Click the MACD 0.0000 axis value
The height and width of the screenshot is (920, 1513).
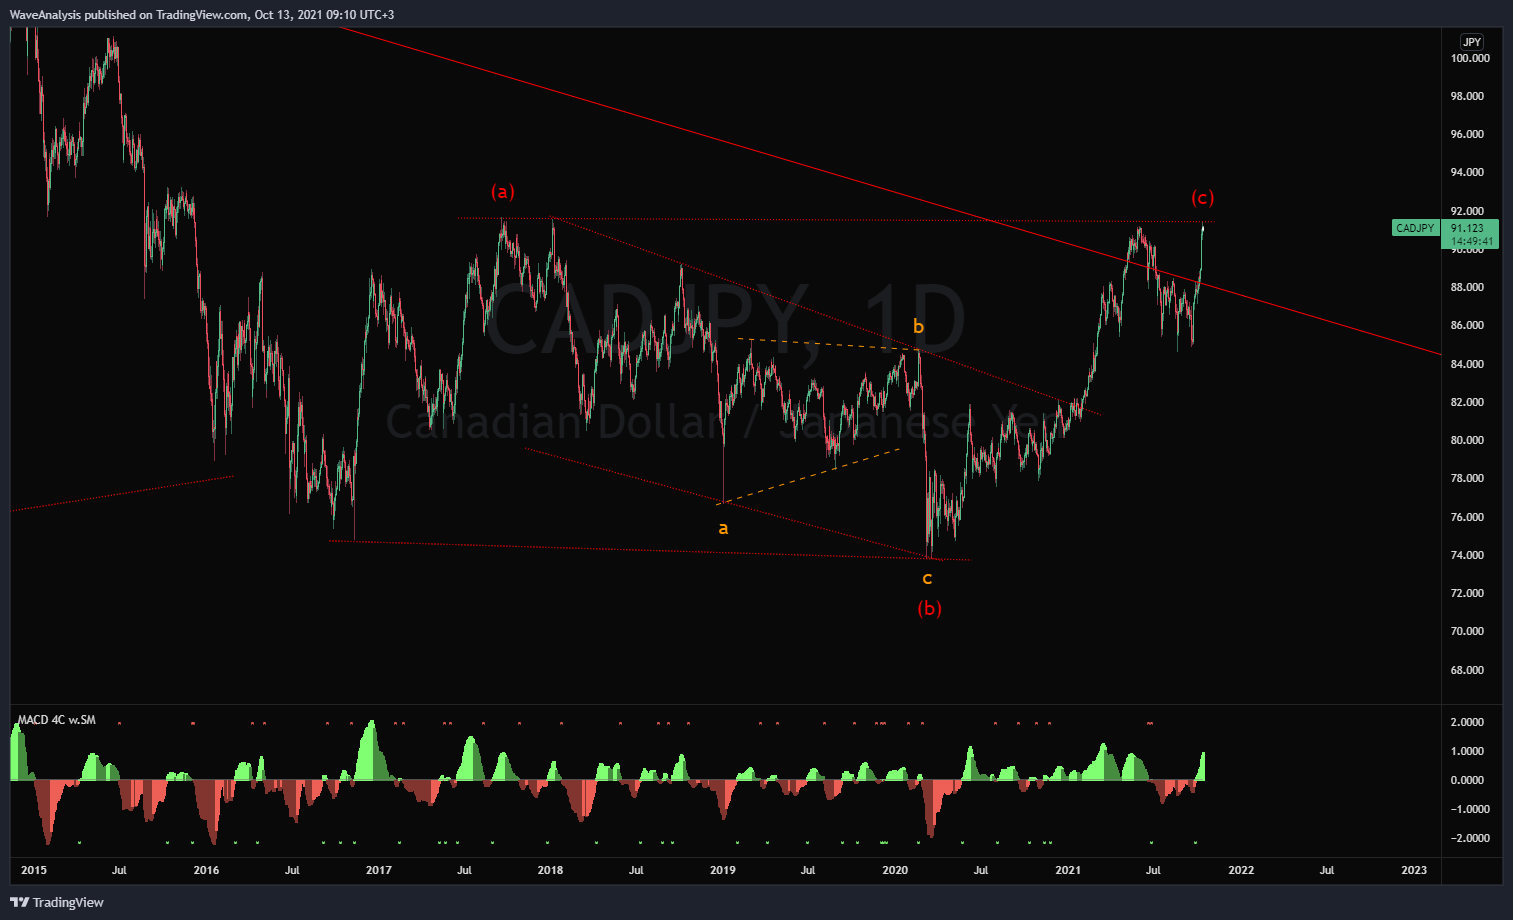[1467, 780]
